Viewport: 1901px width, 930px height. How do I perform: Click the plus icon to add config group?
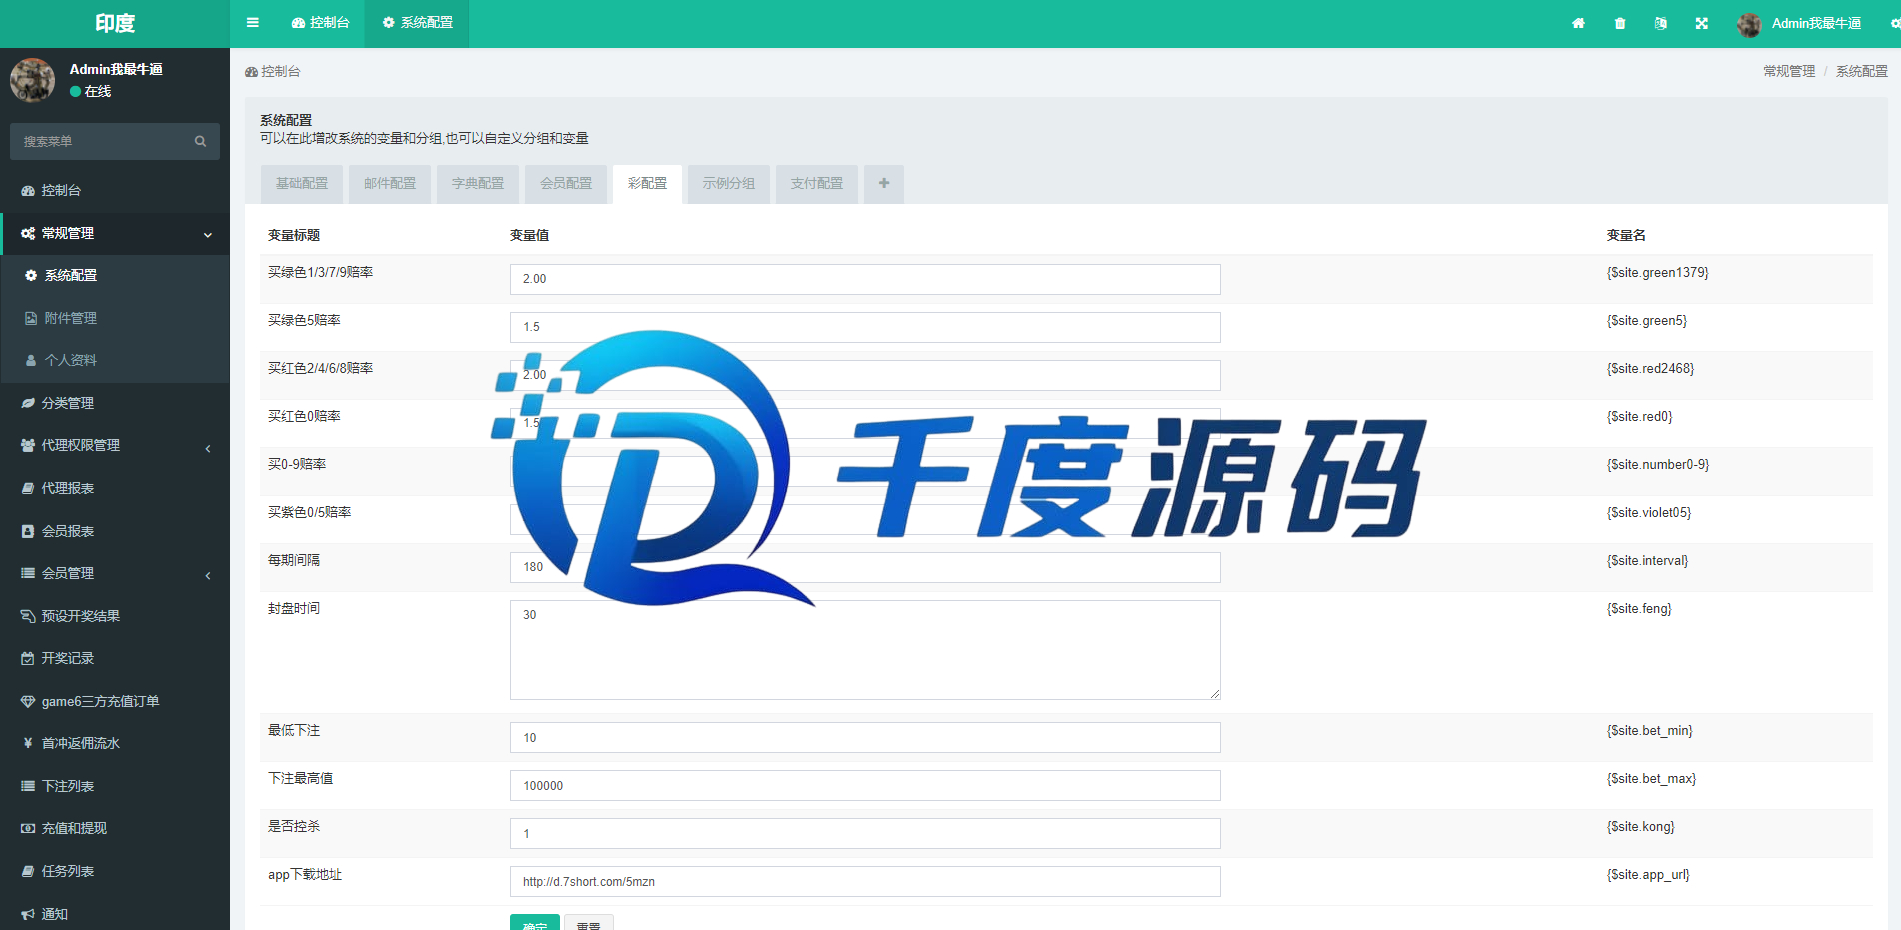884,184
